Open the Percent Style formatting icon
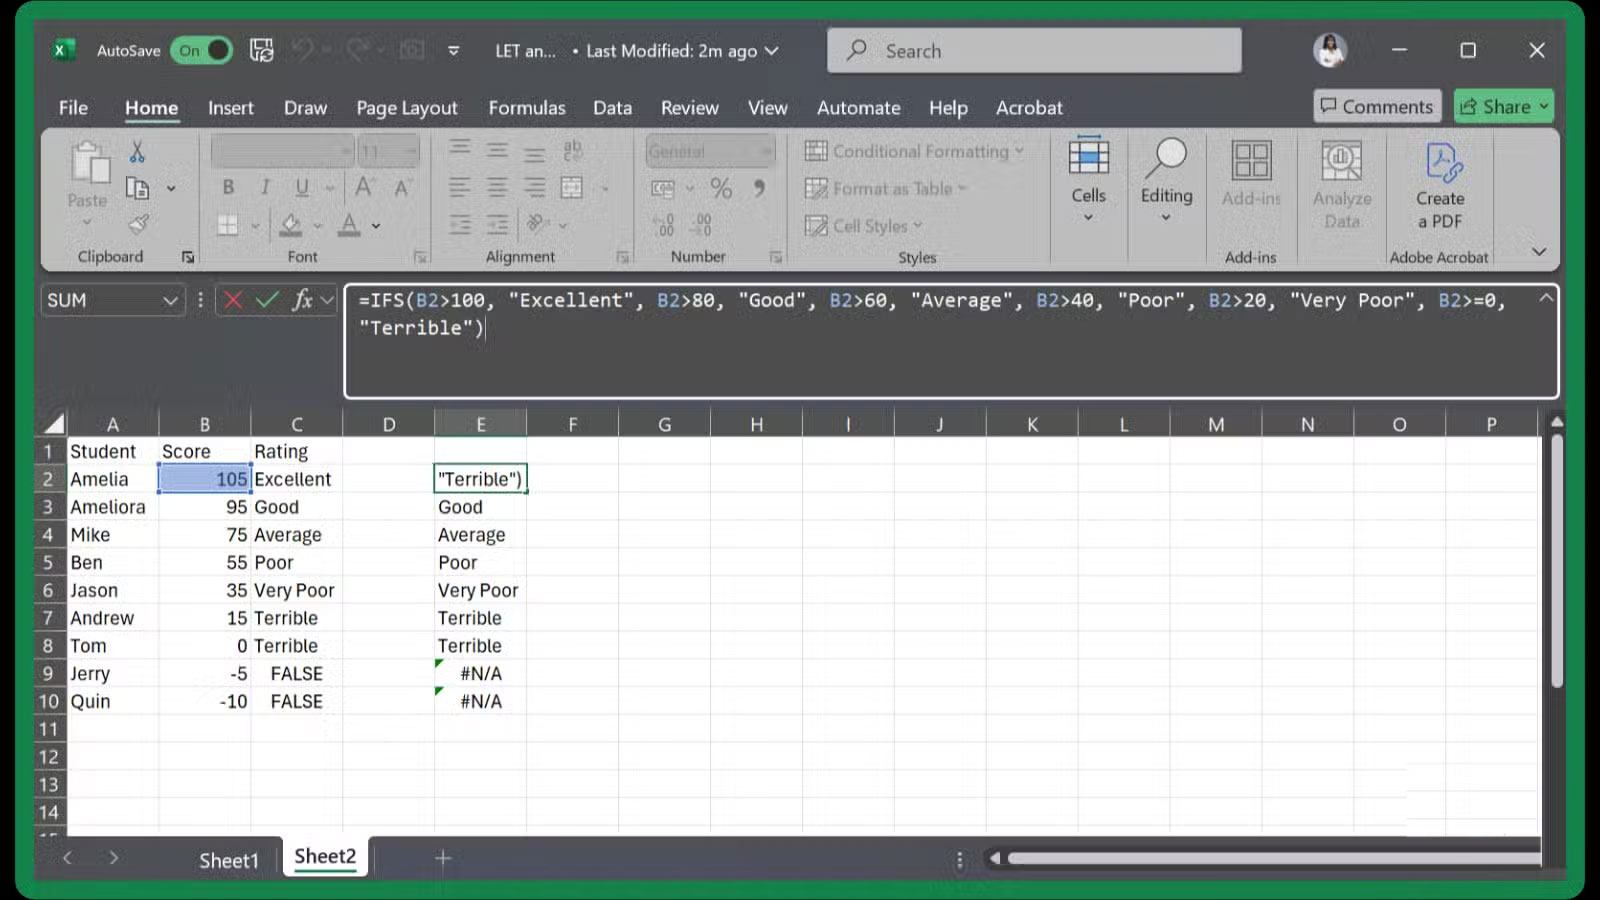The height and width of the screenshot is (900, 1600). (x=722, y=187)
